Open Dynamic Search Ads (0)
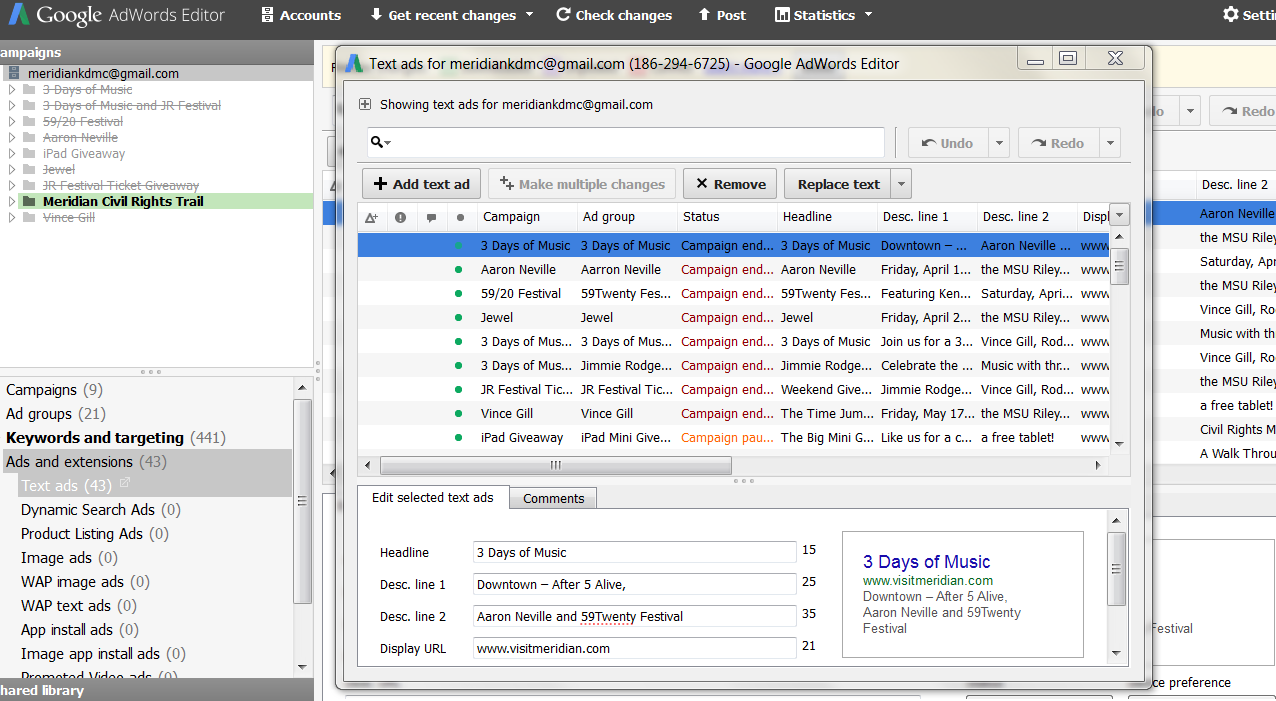 [101, 510]
